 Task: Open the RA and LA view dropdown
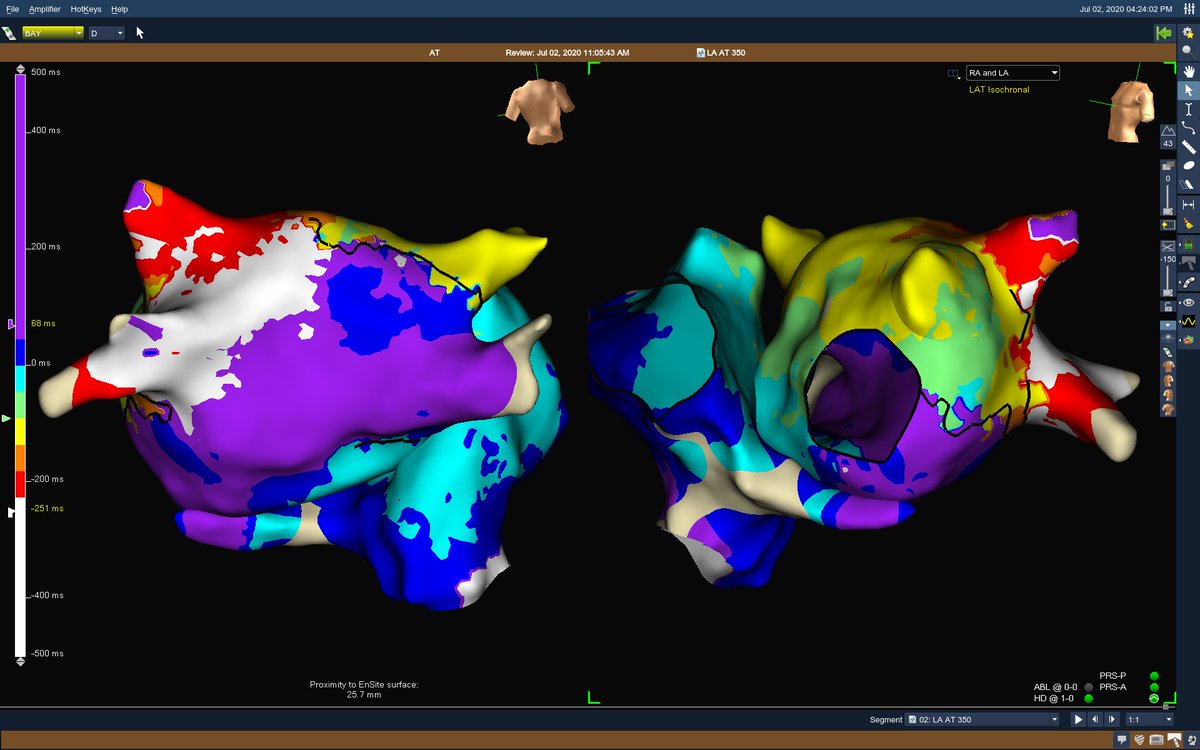[1012, 73]
